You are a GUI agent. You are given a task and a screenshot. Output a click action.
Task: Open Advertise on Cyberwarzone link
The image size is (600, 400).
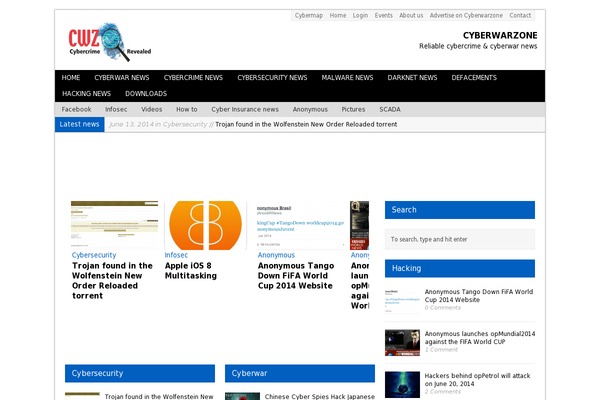point(466,15)
